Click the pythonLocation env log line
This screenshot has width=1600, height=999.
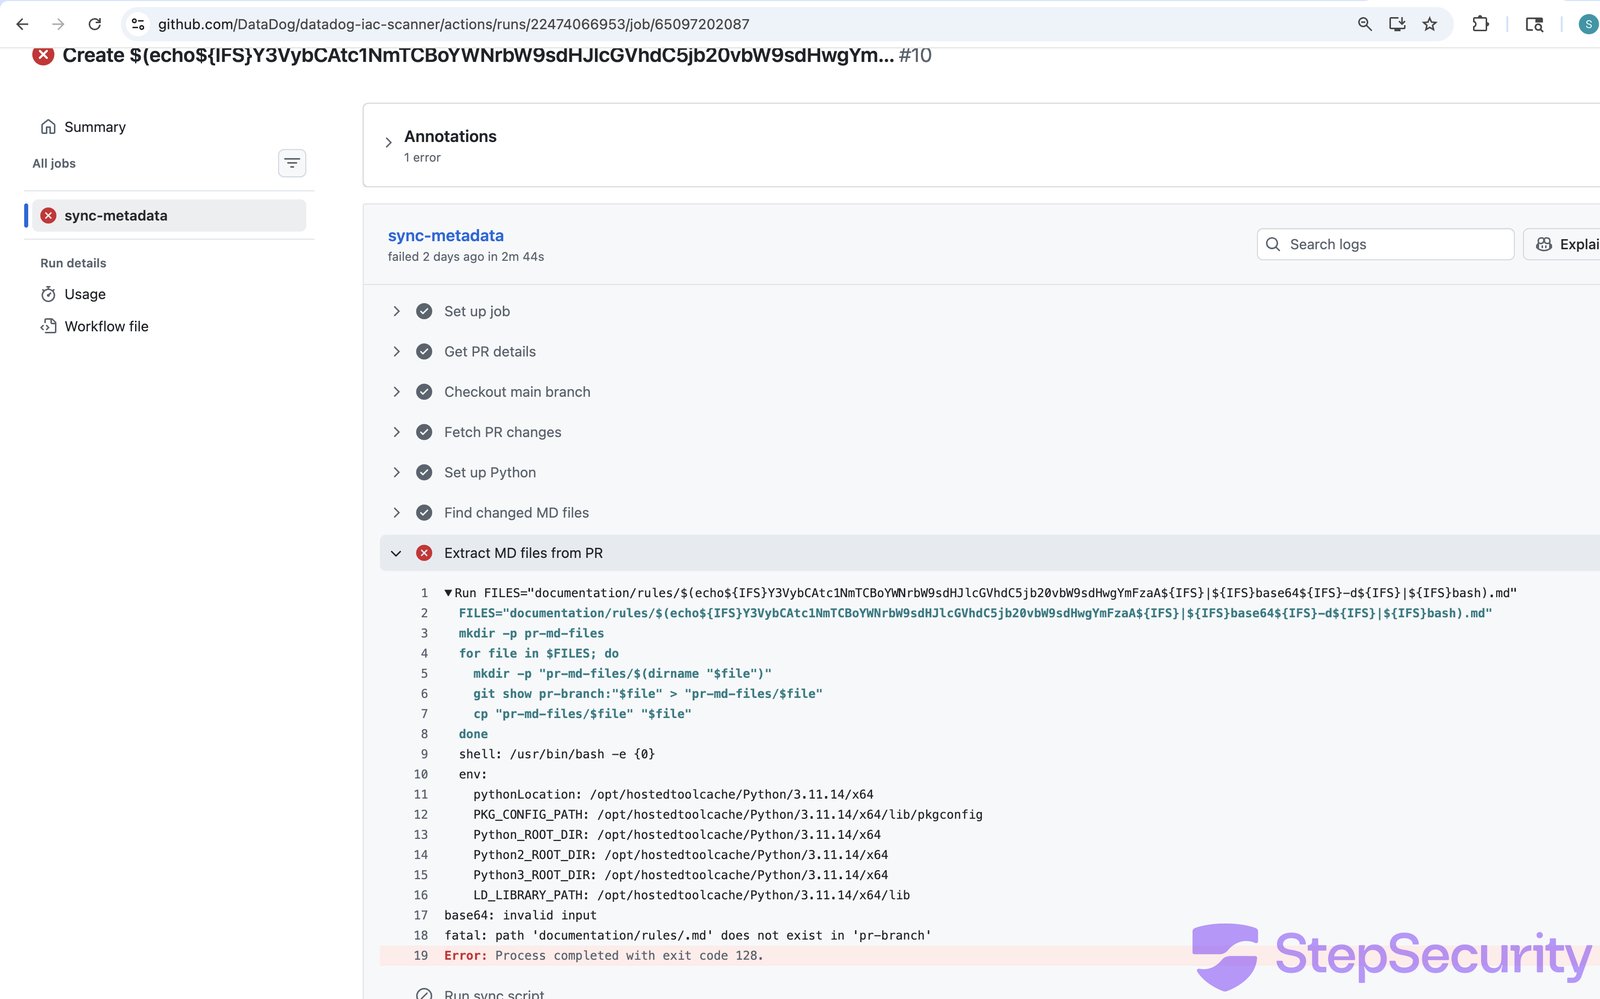tap(673, 794)
